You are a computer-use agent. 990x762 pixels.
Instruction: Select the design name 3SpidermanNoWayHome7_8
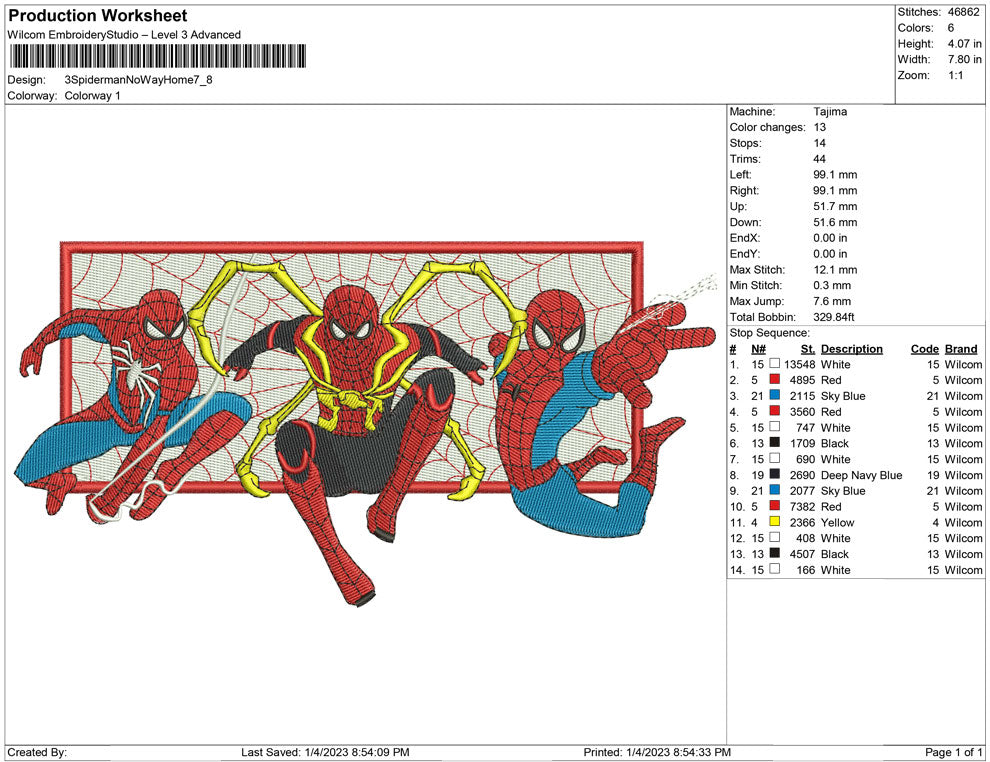tap(138, 79)
